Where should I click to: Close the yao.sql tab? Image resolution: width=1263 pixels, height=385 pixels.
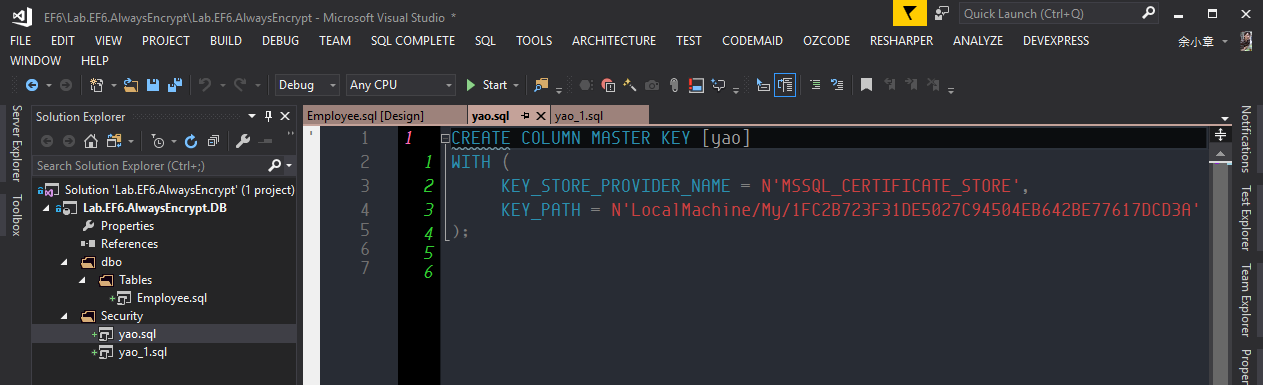point(540,116)
